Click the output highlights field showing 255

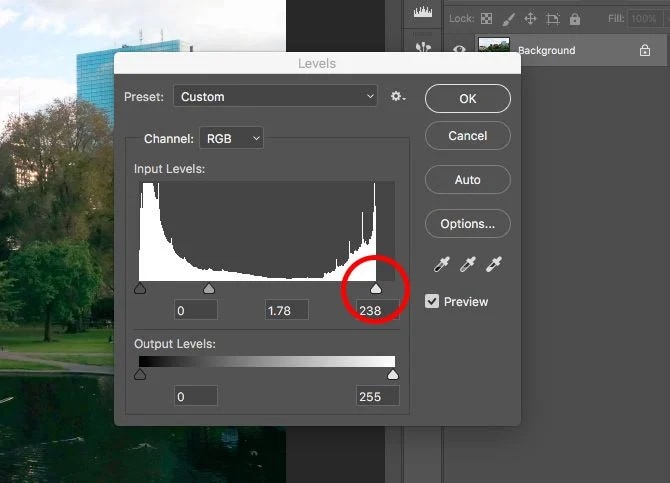tap(378, 396)
